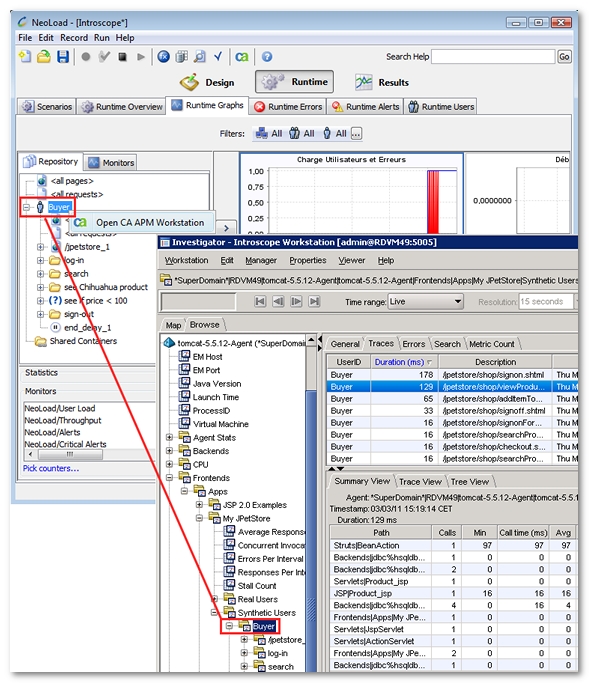Select the Buyer 178 signon.shtml trace row
The width and height of the screenshot is (589, 683).
452,375
